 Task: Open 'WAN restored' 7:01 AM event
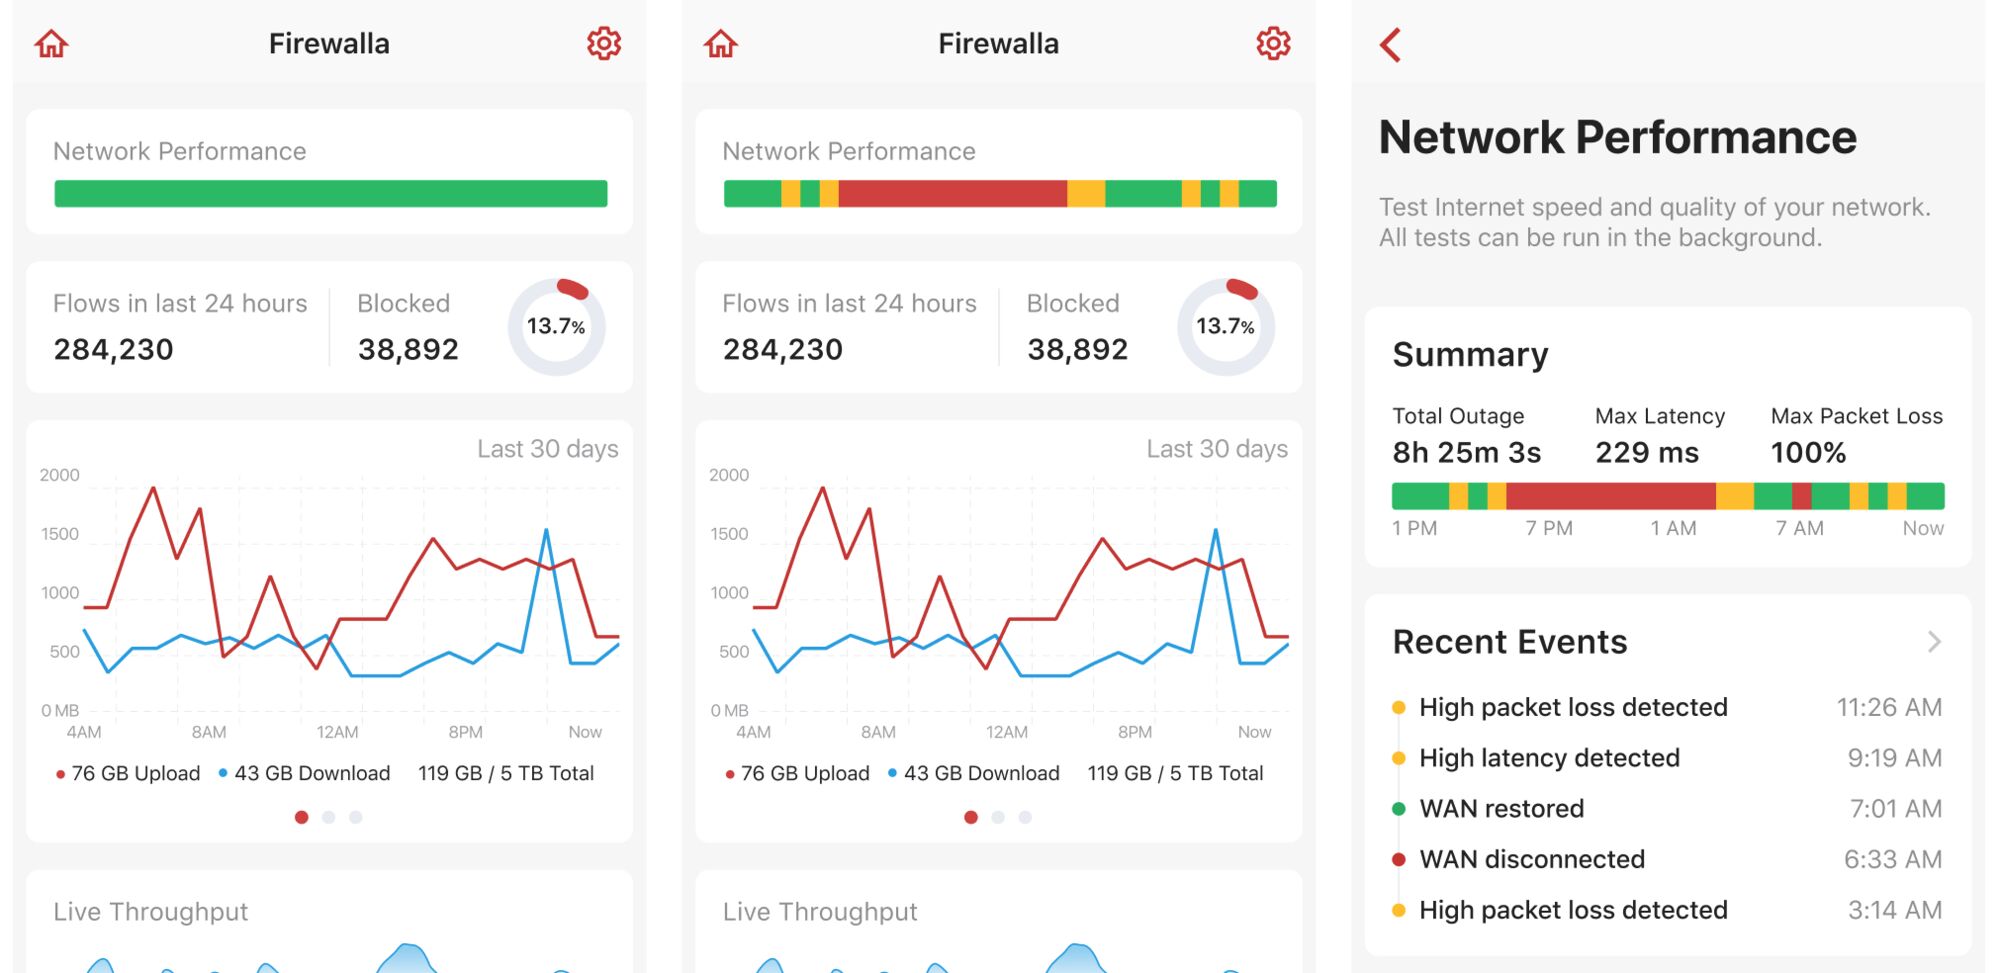pos(1667,809)
